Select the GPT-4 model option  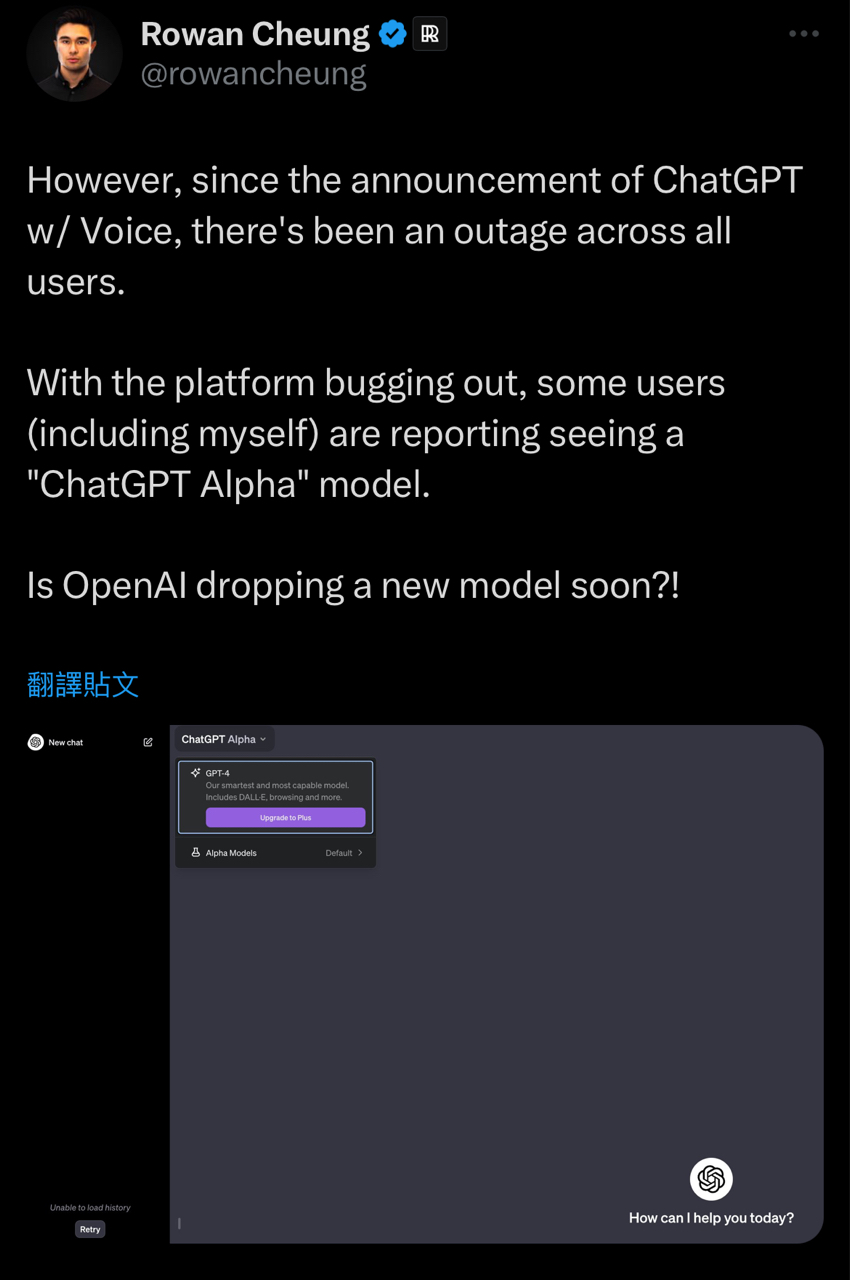click(276, 797)
